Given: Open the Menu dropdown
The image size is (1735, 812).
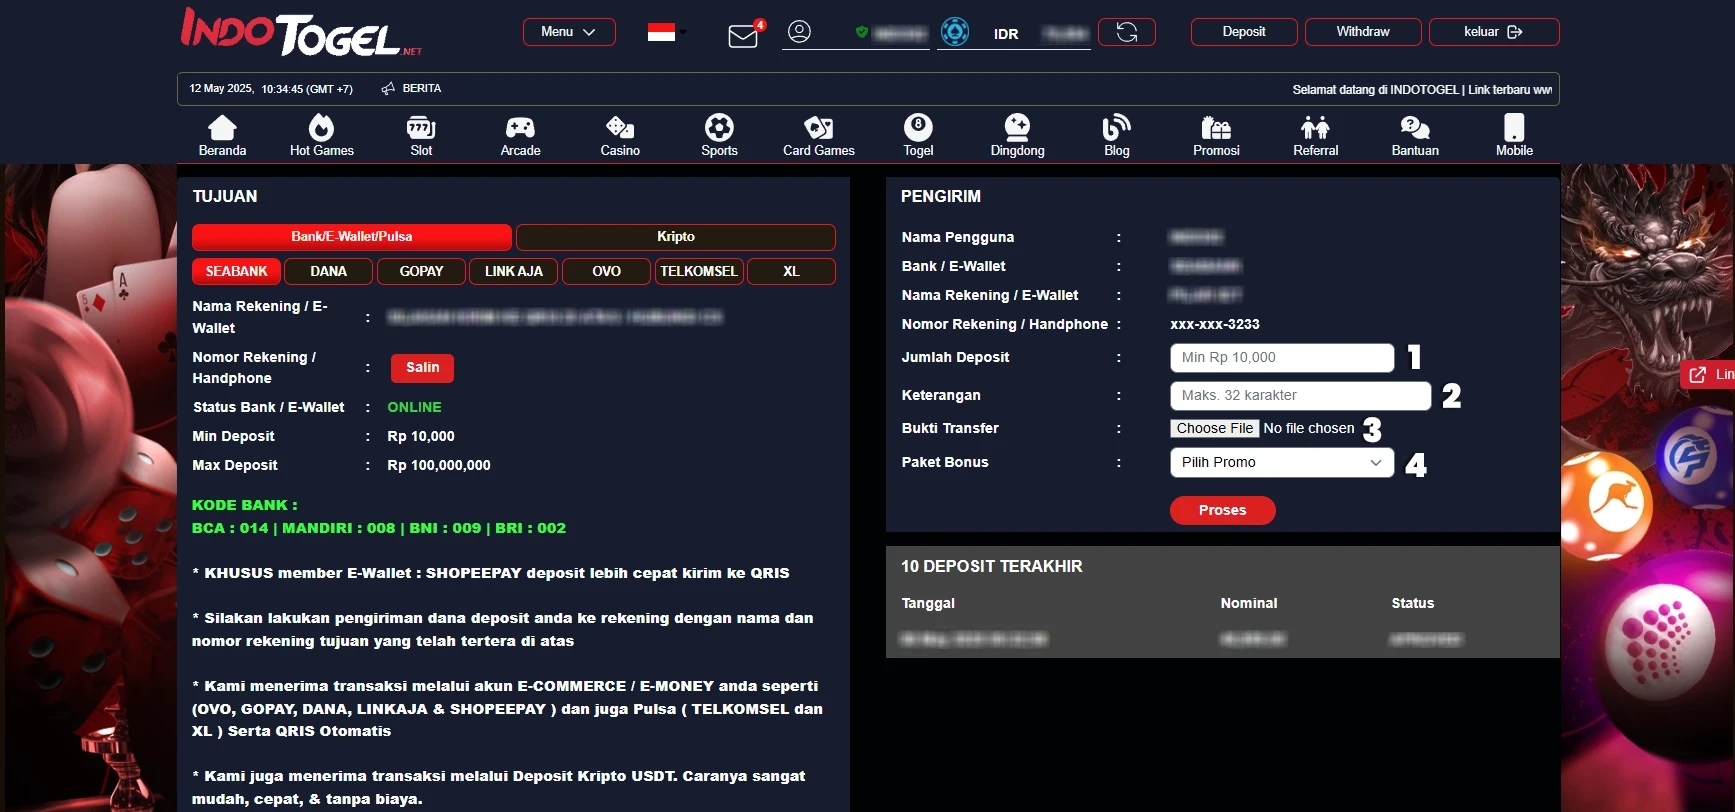Looking at the screenshot, I should (x=569, y=32).
